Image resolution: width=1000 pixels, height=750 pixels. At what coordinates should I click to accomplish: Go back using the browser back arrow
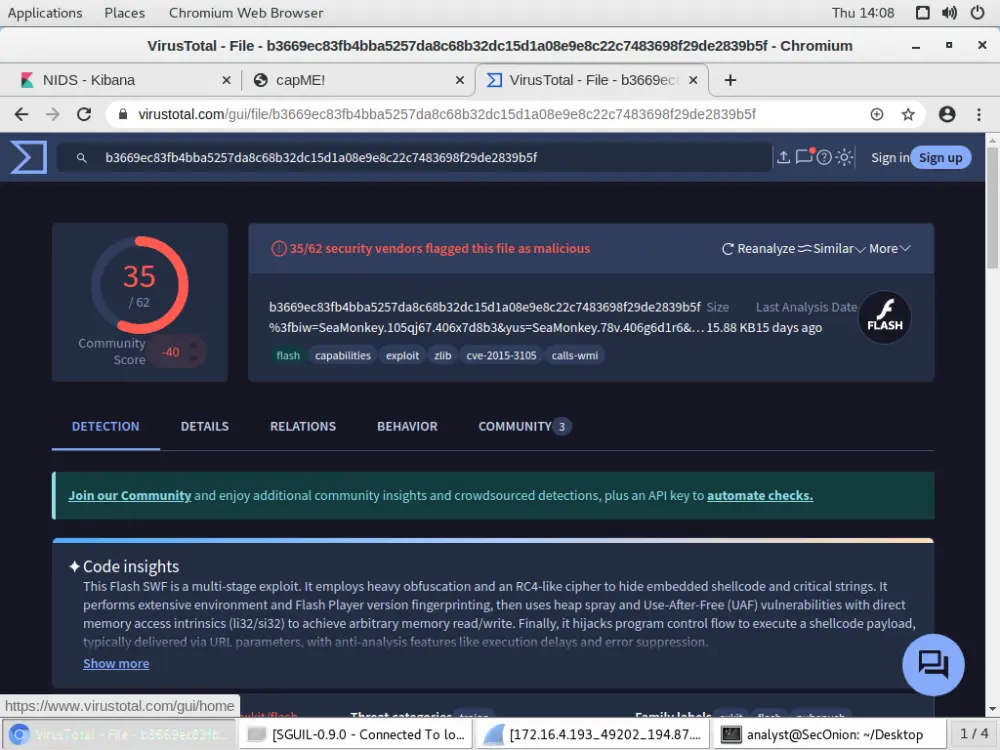21,113
